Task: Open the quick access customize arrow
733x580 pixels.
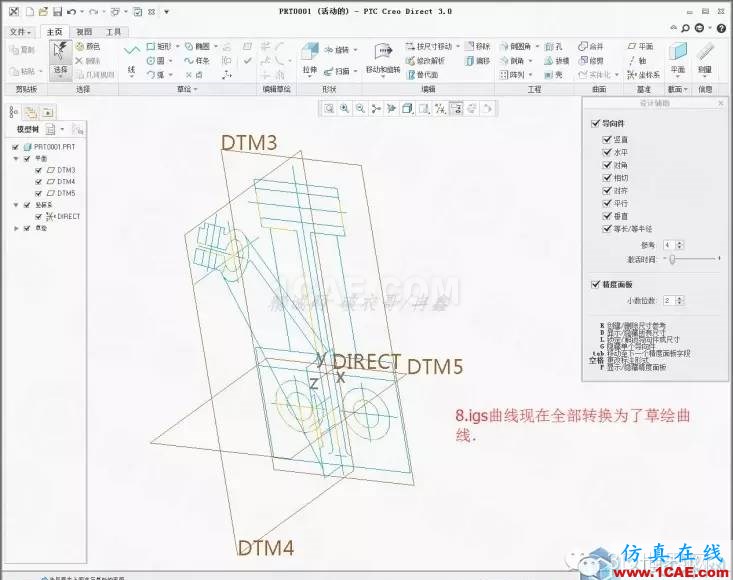Action: click(x=166, y=12)
